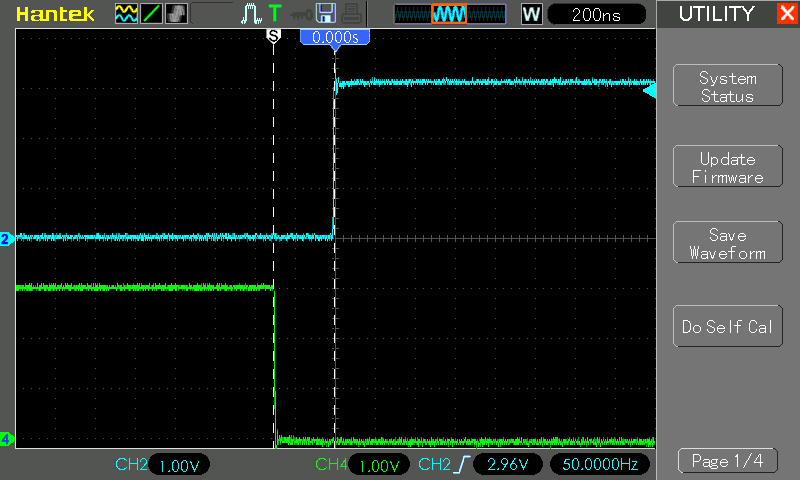Click Save Waveform button
The image size is (800, 480).
(728, 242)
